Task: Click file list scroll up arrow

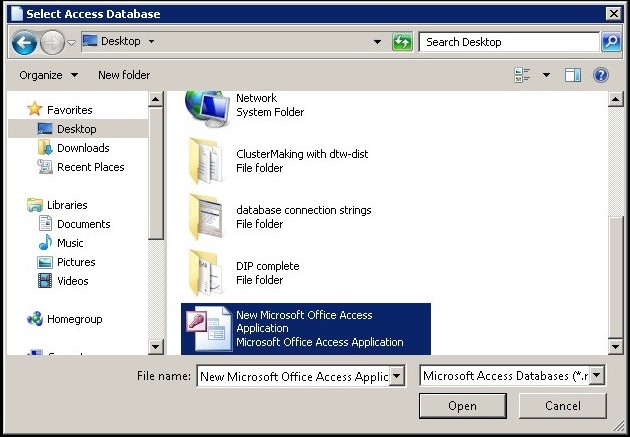Action: [x=616, y=99]
